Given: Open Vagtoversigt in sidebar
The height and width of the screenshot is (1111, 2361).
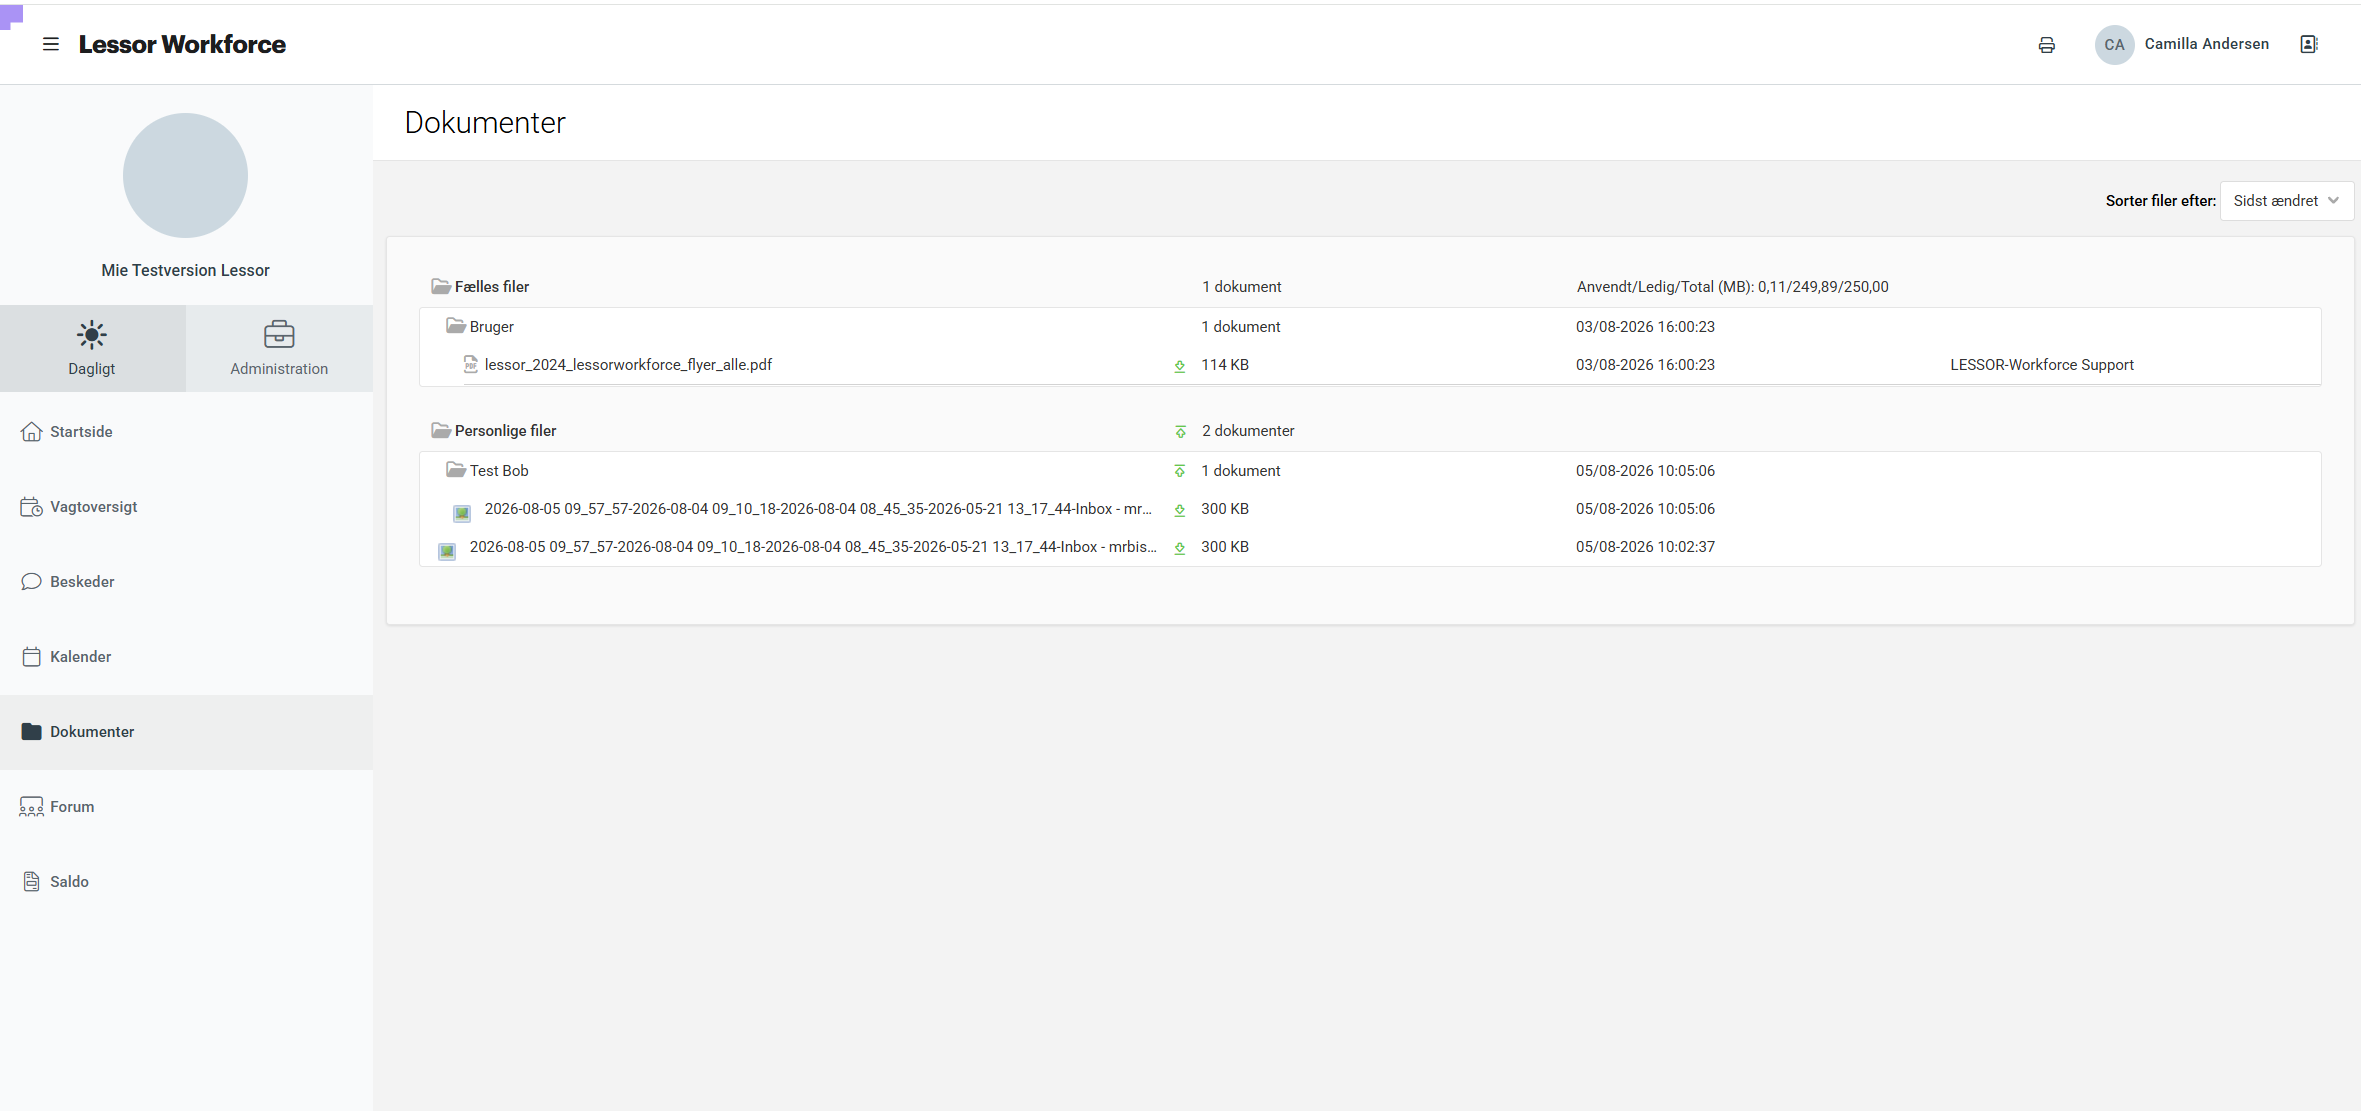Looking at the screenshot, I should pos(186,507).
